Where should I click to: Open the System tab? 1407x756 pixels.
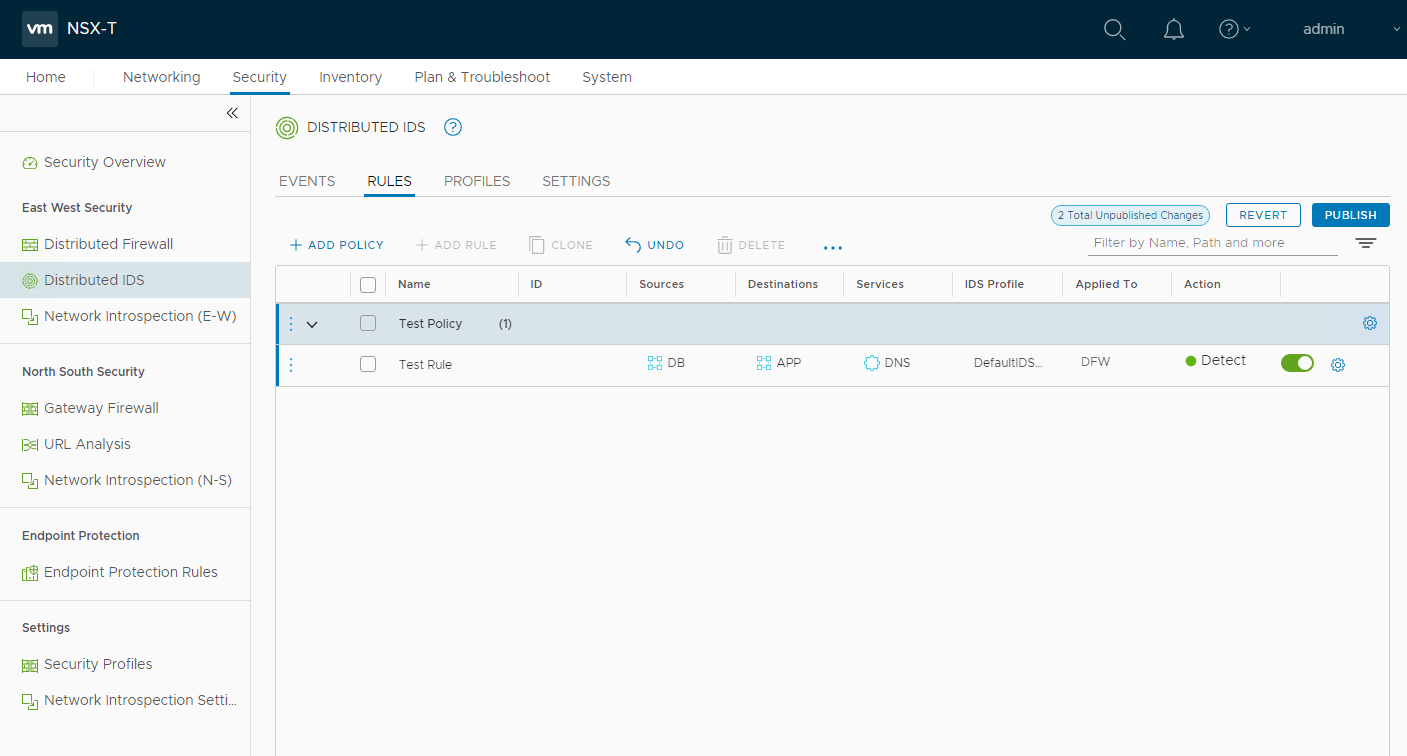[x=607, y=77]
